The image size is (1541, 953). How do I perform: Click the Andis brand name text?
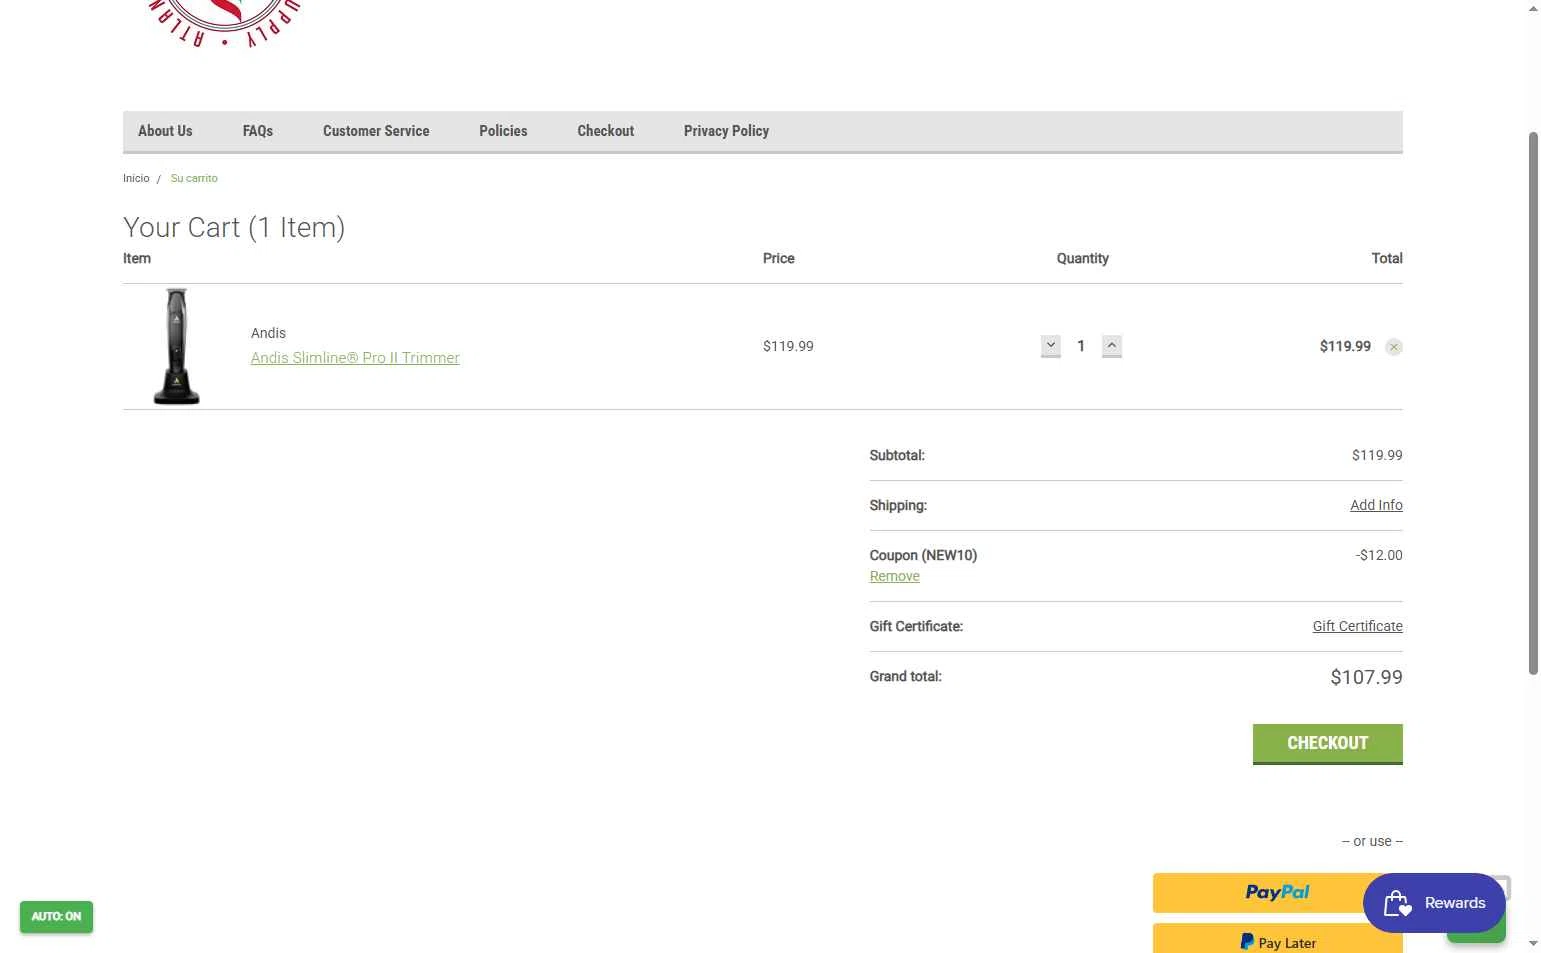[268, 333]
